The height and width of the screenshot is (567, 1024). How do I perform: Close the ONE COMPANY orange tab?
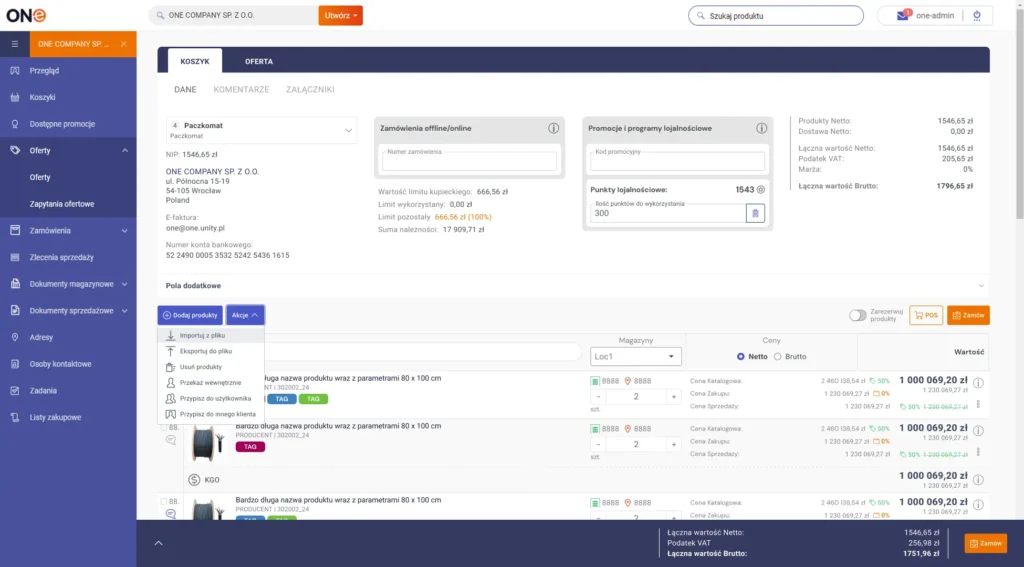(123, 44)
